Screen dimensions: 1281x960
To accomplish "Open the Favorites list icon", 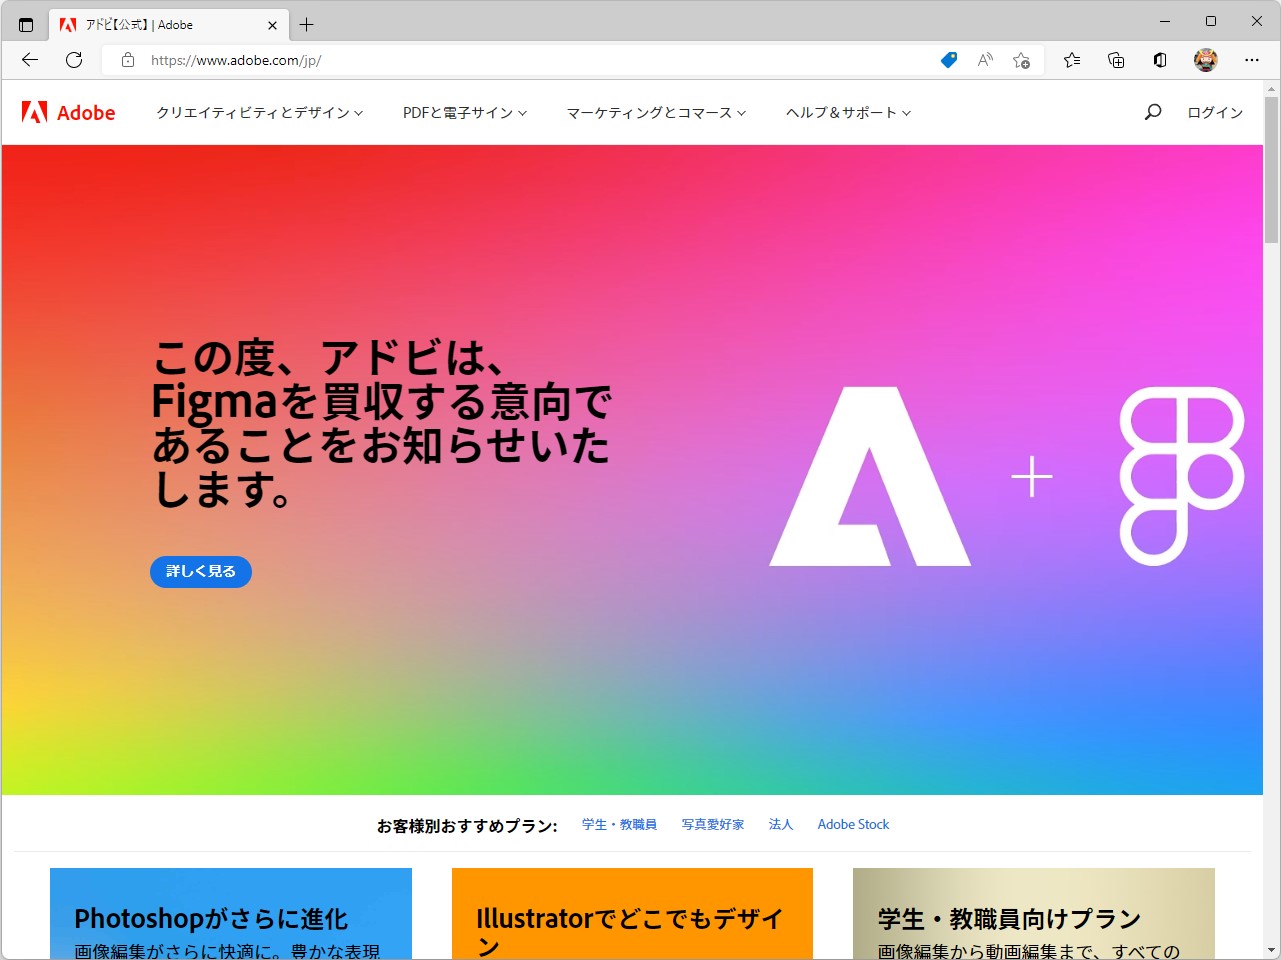I will [x=1072, y=60].
